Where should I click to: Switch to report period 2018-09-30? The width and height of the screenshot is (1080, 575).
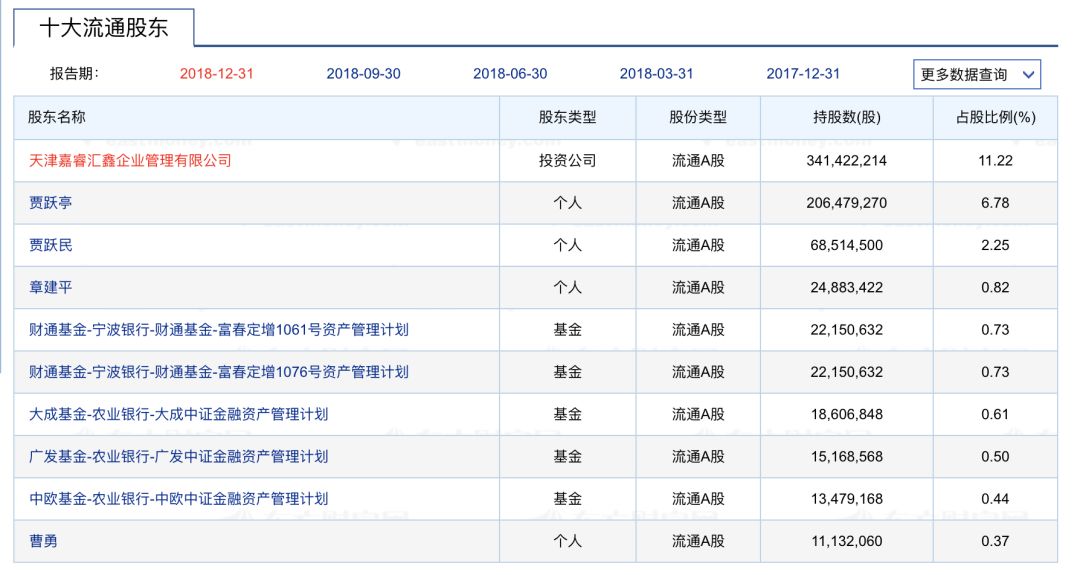[363, 74]
